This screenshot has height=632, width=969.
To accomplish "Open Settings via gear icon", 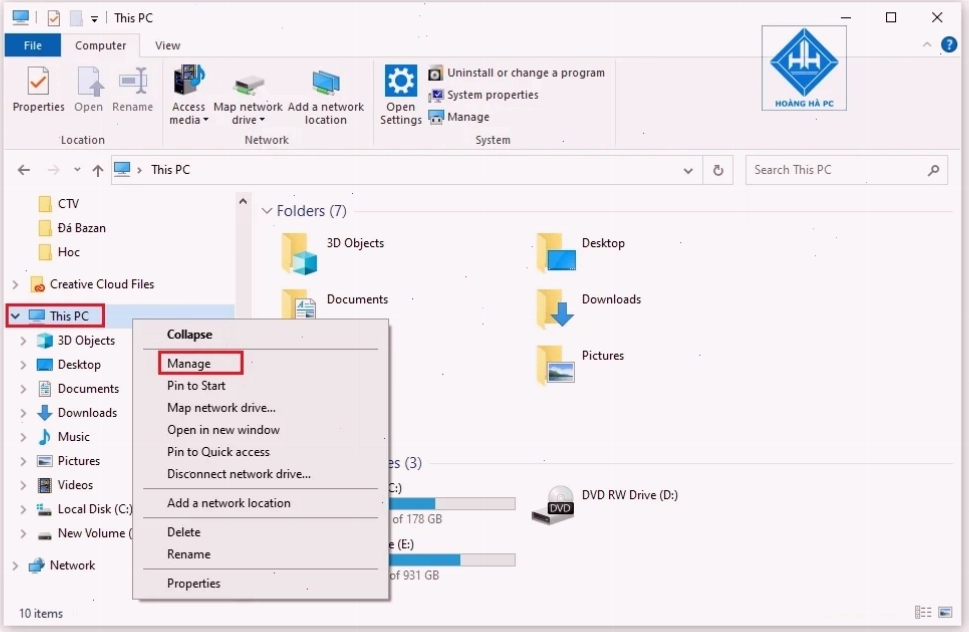I will tap(400, 95).
